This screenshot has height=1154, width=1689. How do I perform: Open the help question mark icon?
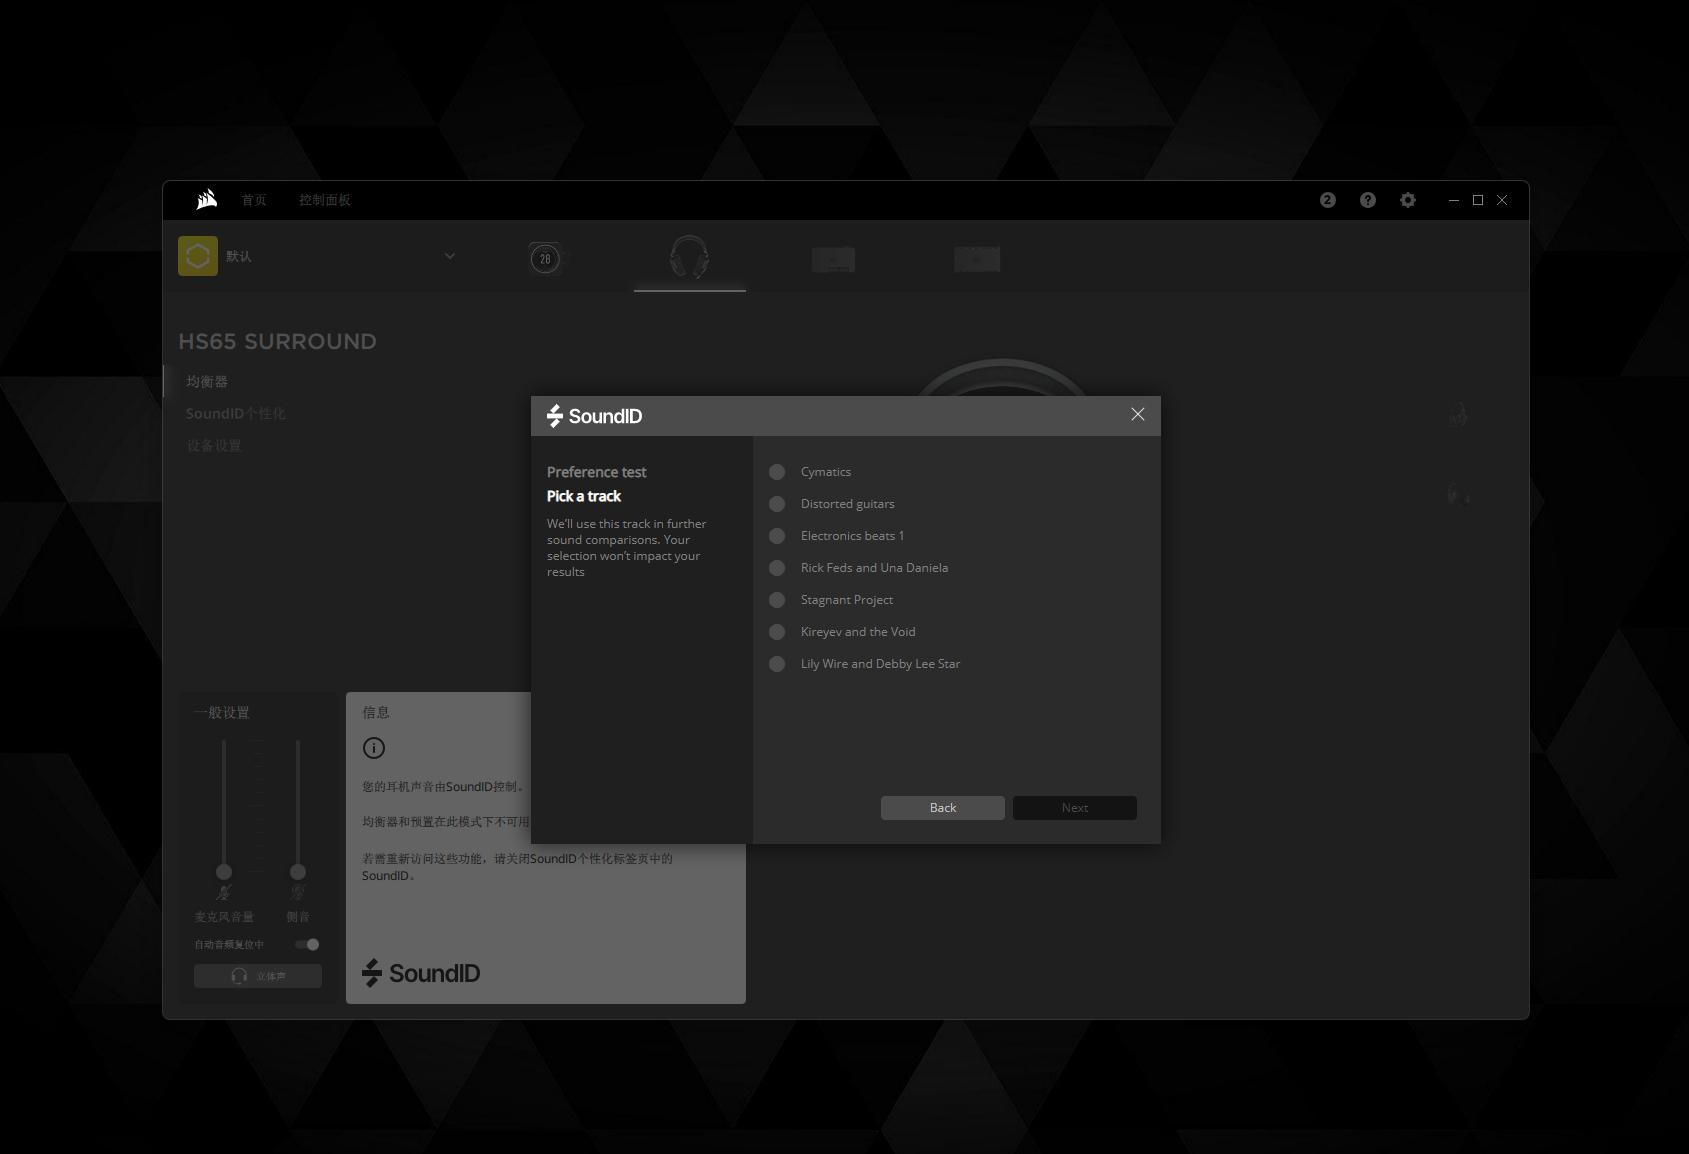(1368, 200)
